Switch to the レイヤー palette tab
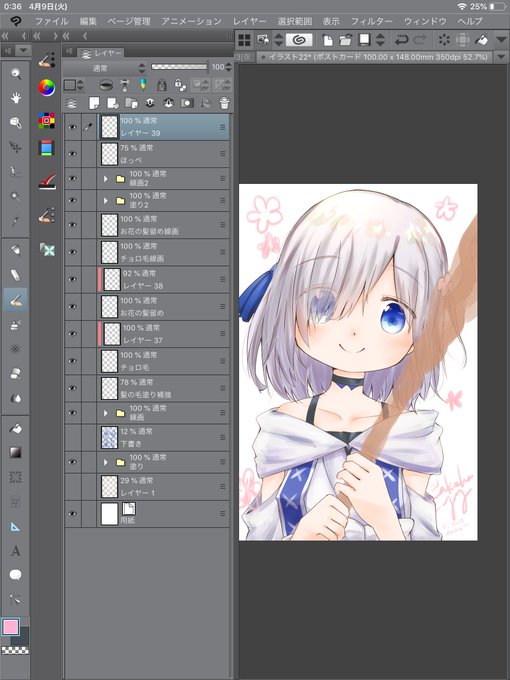Image resolution: width=510 pixels, height=680 pixels. click(x=101, y=53)
